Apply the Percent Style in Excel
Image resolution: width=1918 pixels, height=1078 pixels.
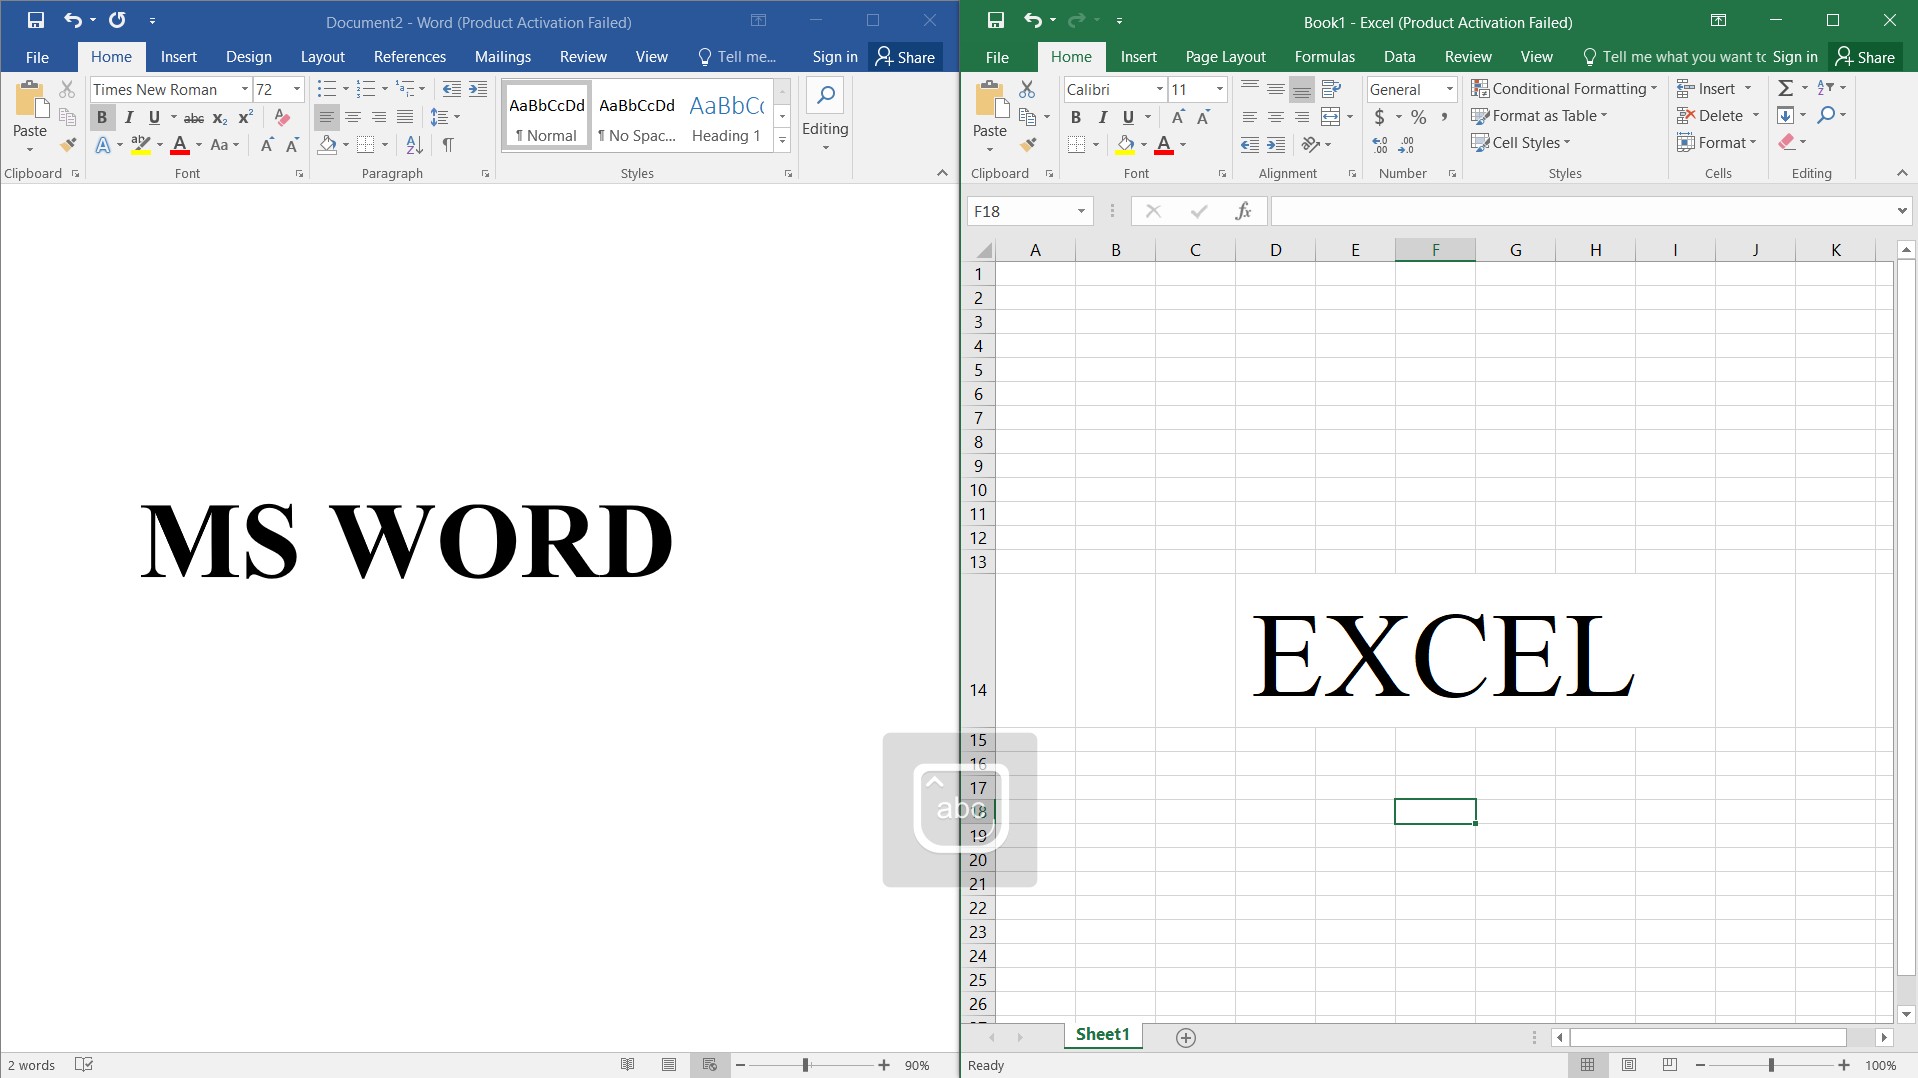point(1417,116)
